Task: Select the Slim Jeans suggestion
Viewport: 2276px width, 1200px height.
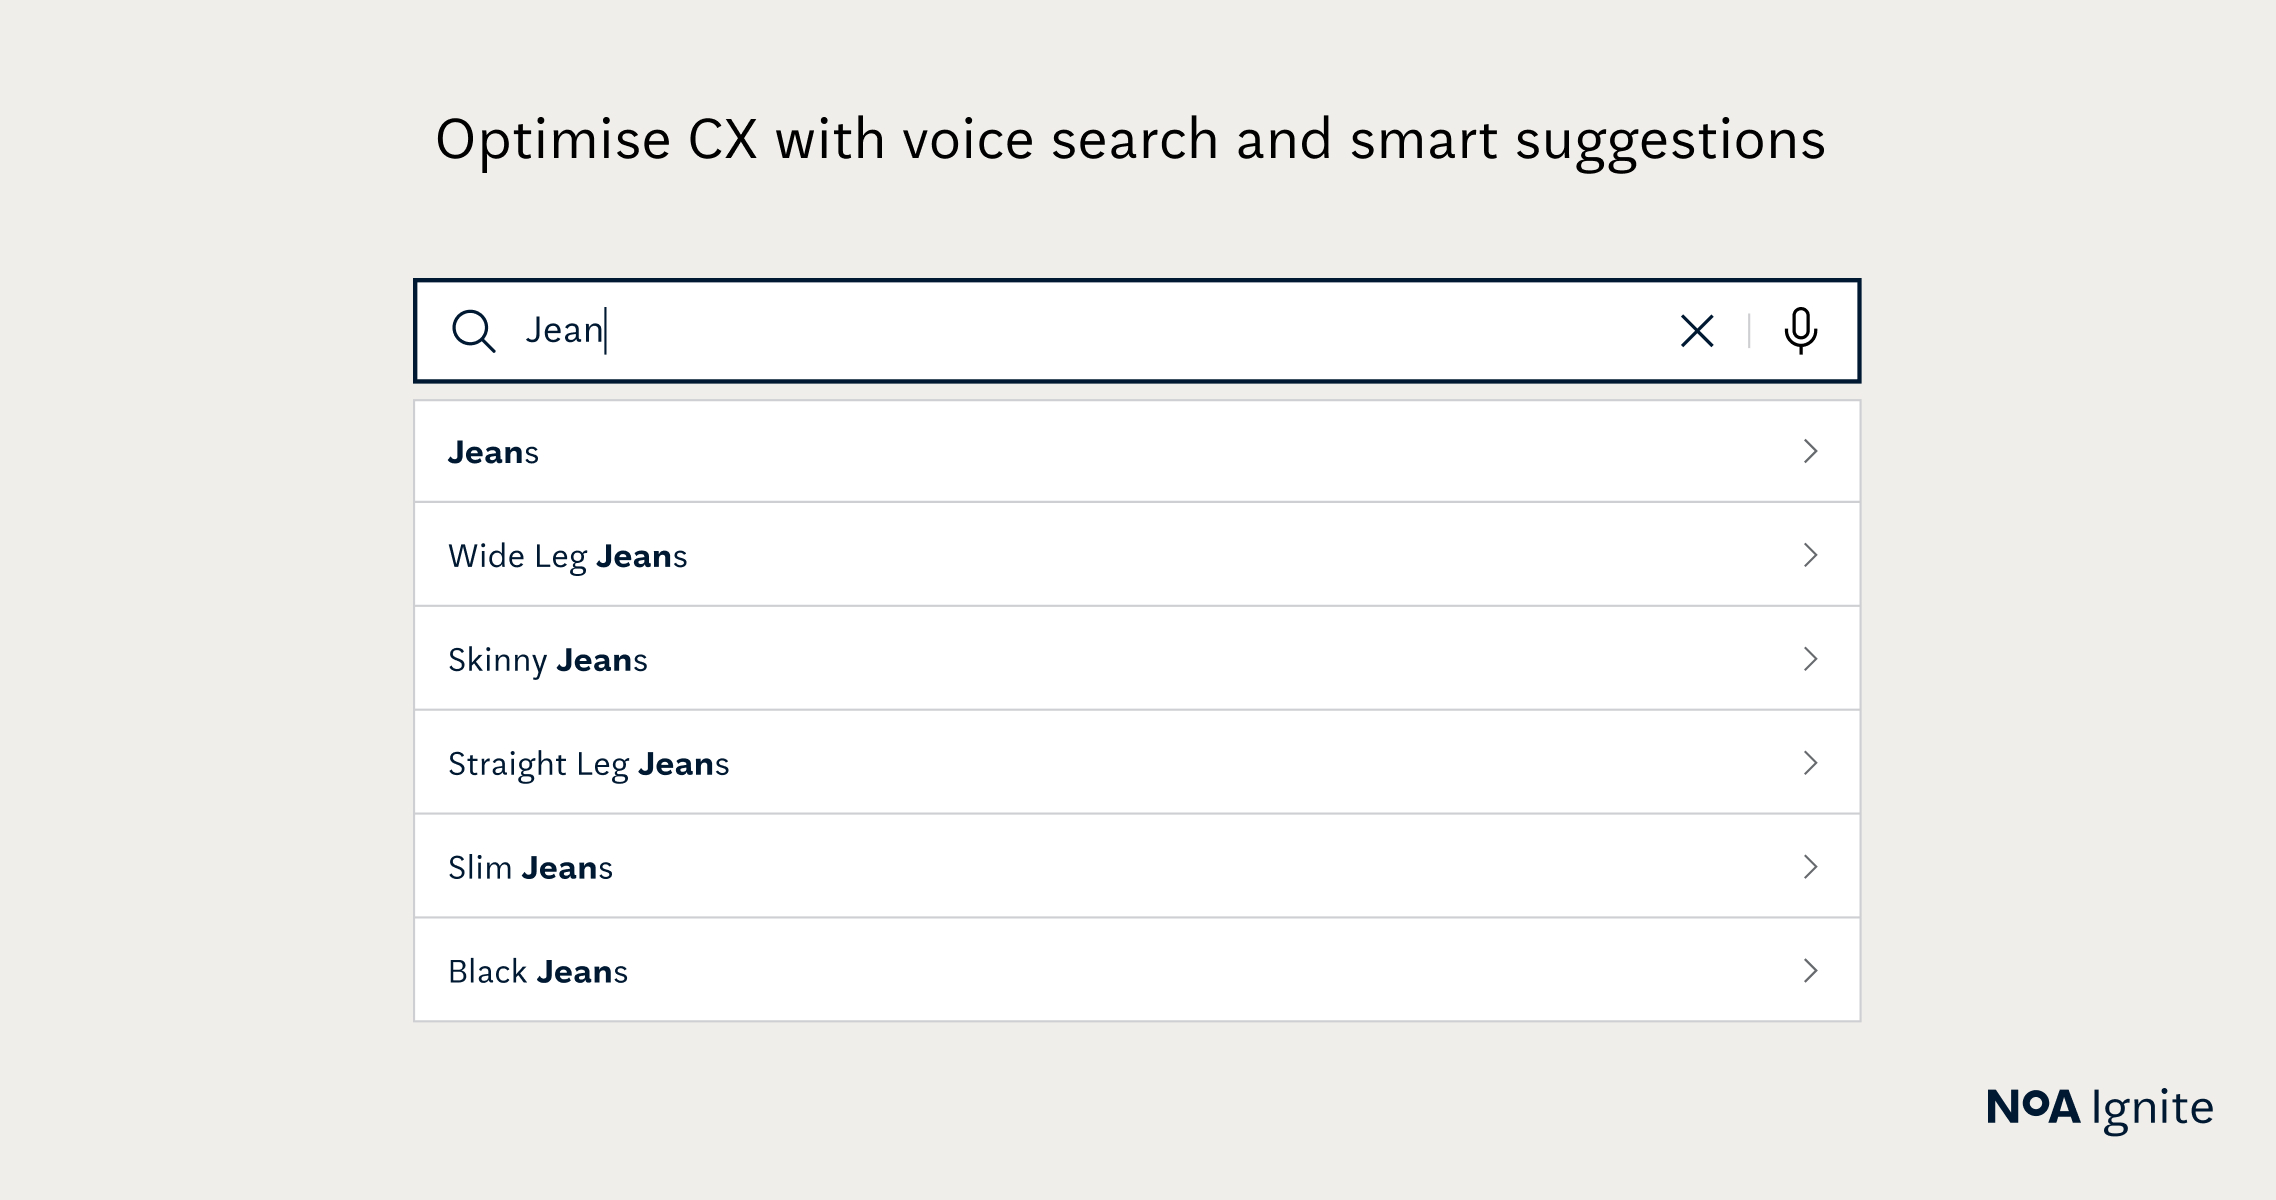Action: pyautogui.click(x=1138, y=866)
